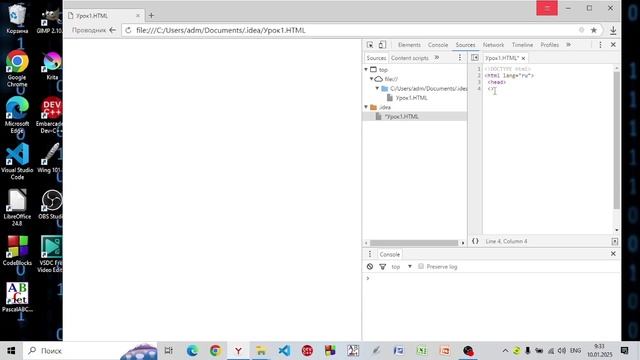
Task: Open Google Chrome desktop shortcut
Action: pos(17,68)
